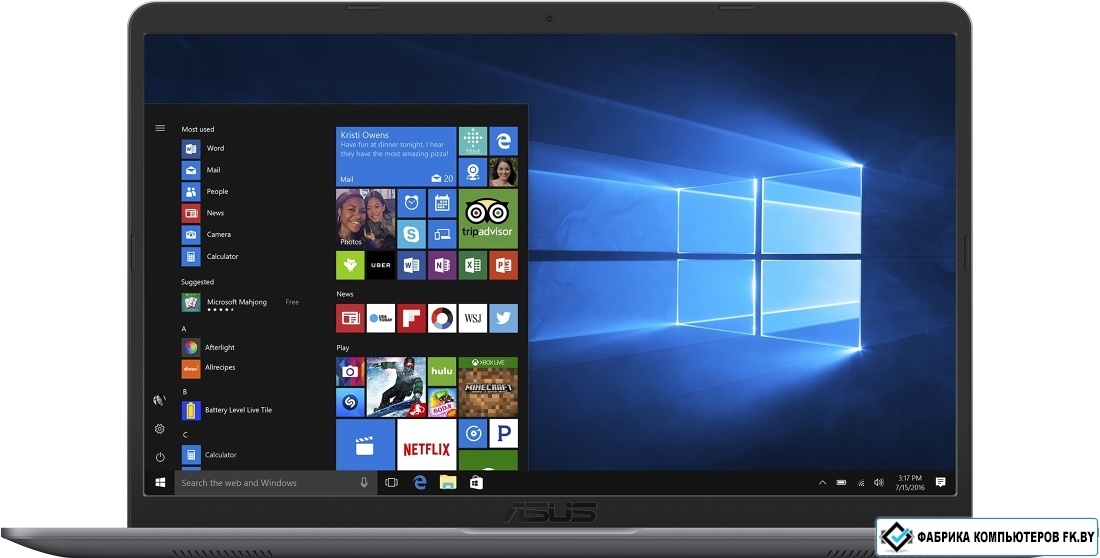Launch the Skype tile

point(411,235)
